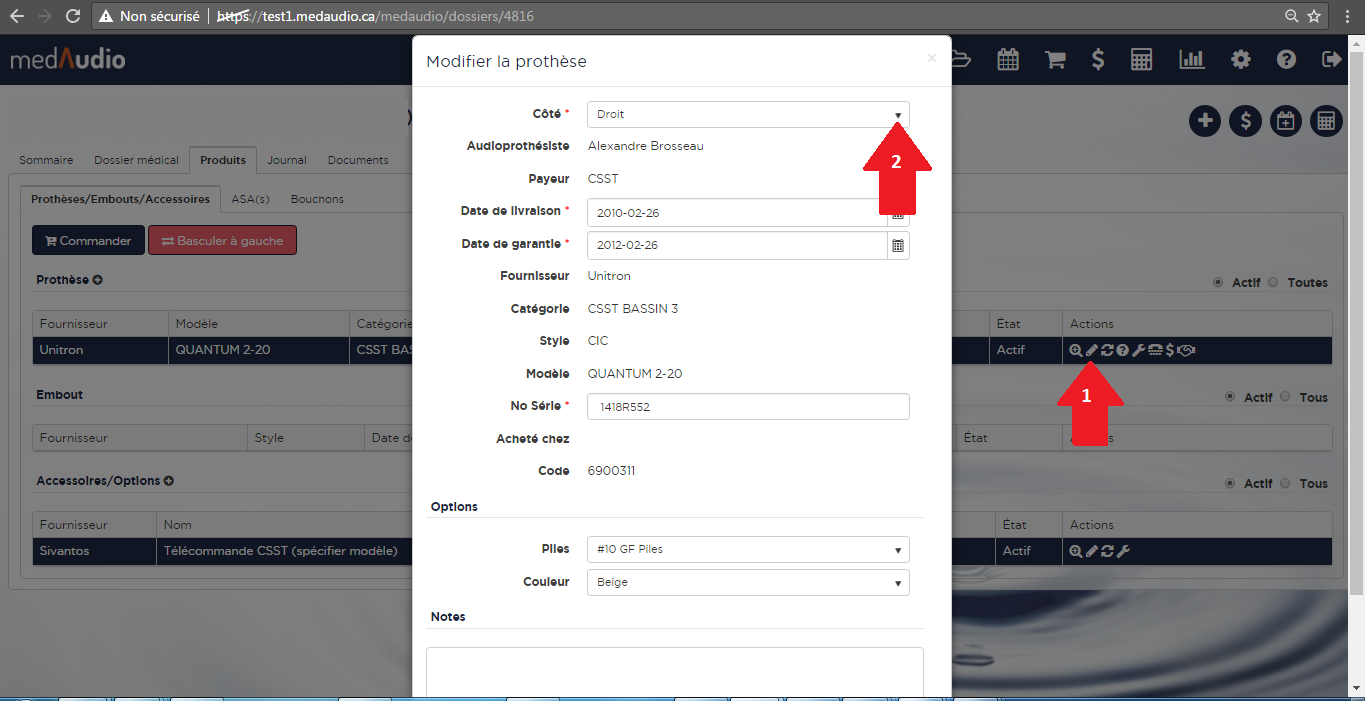This screenshot has height=701, width=1365.
Task: Open the shopping cart icon in top navbar
Action: point(1054,60)
